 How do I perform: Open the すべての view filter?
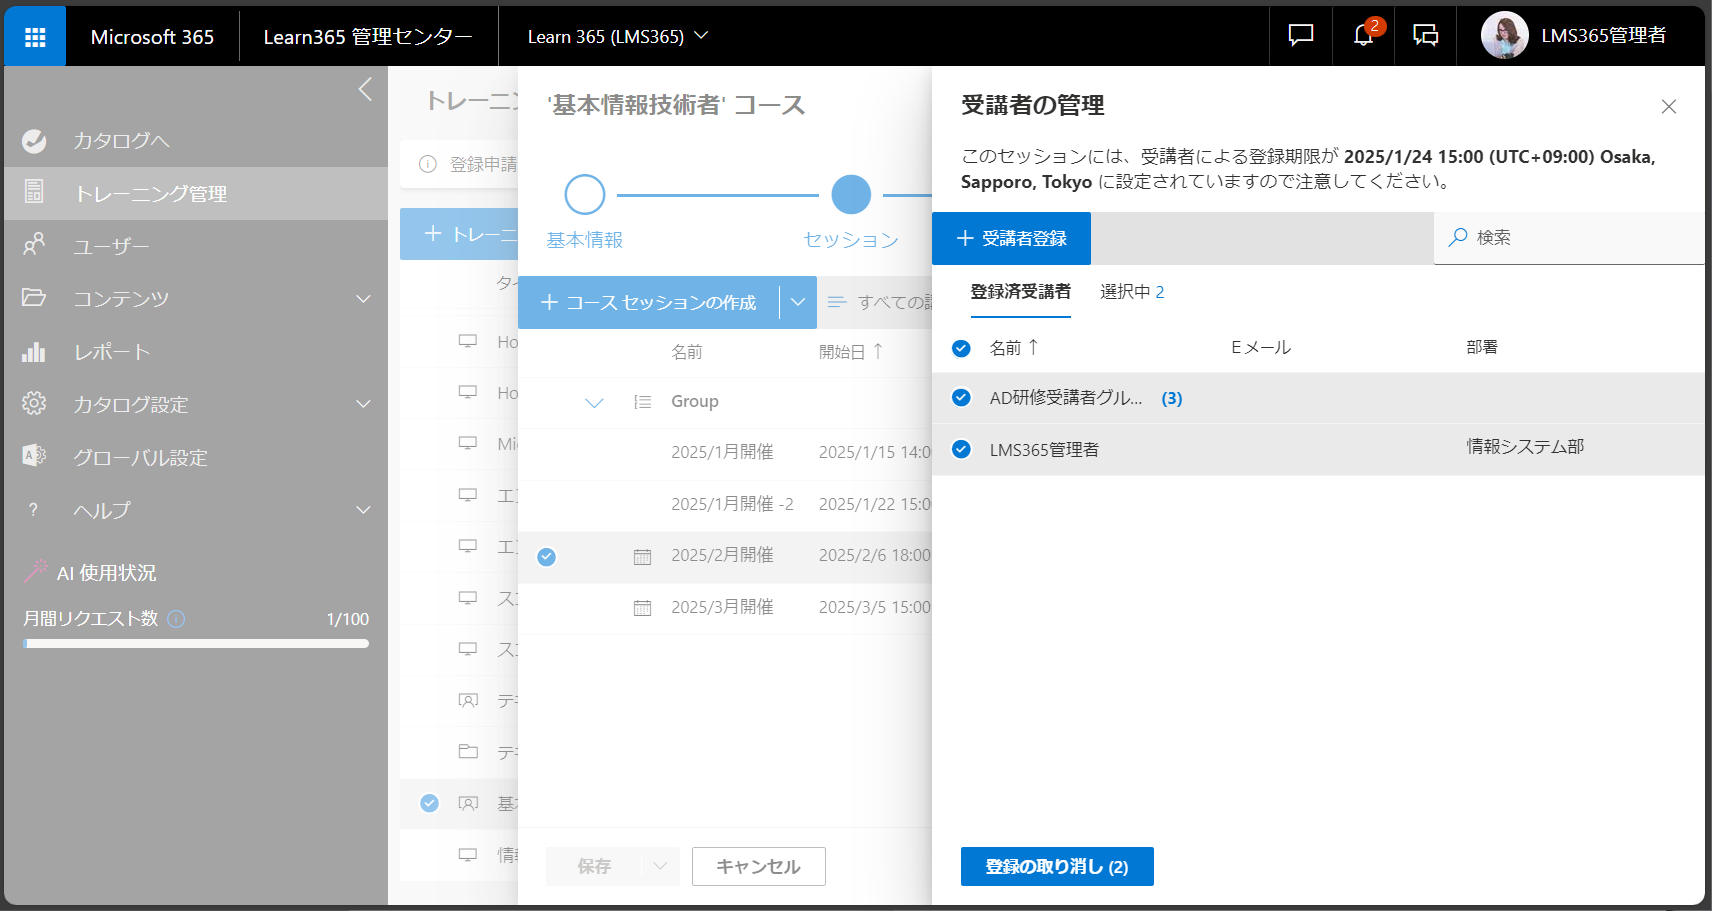pyautogui.click(x=880, y=303)
